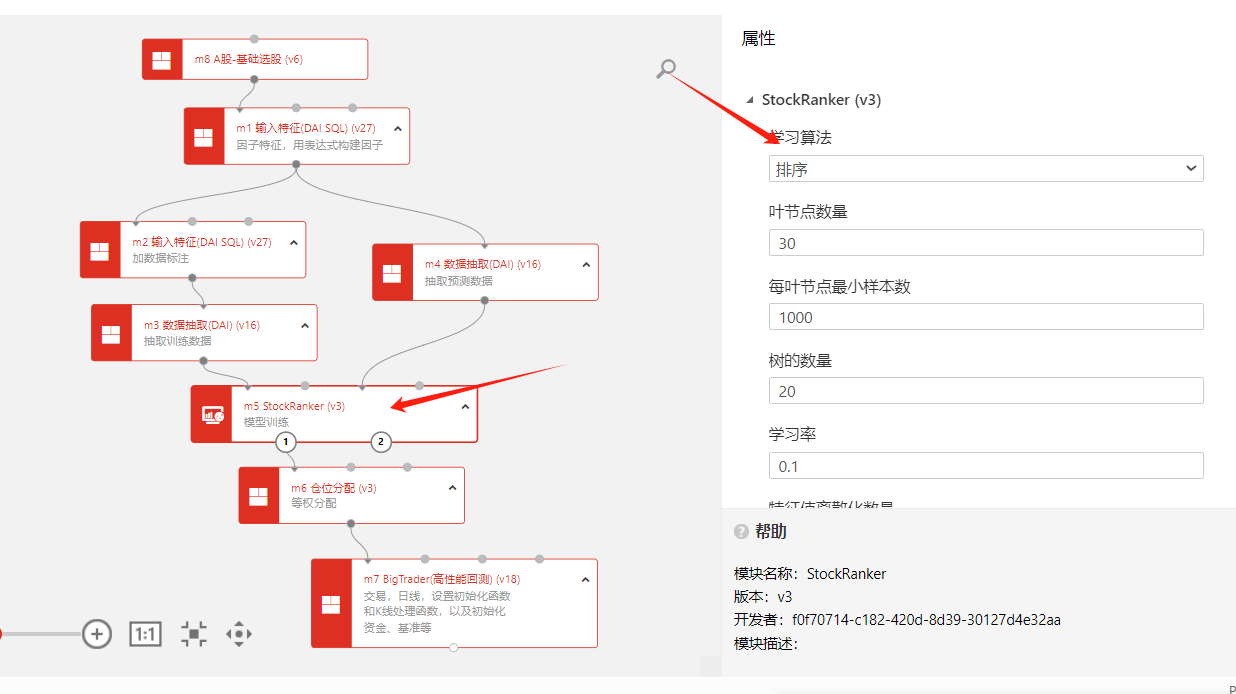Viewport: 1236px width, 694px height.
Task: Select the m3 数据抽取(DAI) node title
Action: point(201,325)
